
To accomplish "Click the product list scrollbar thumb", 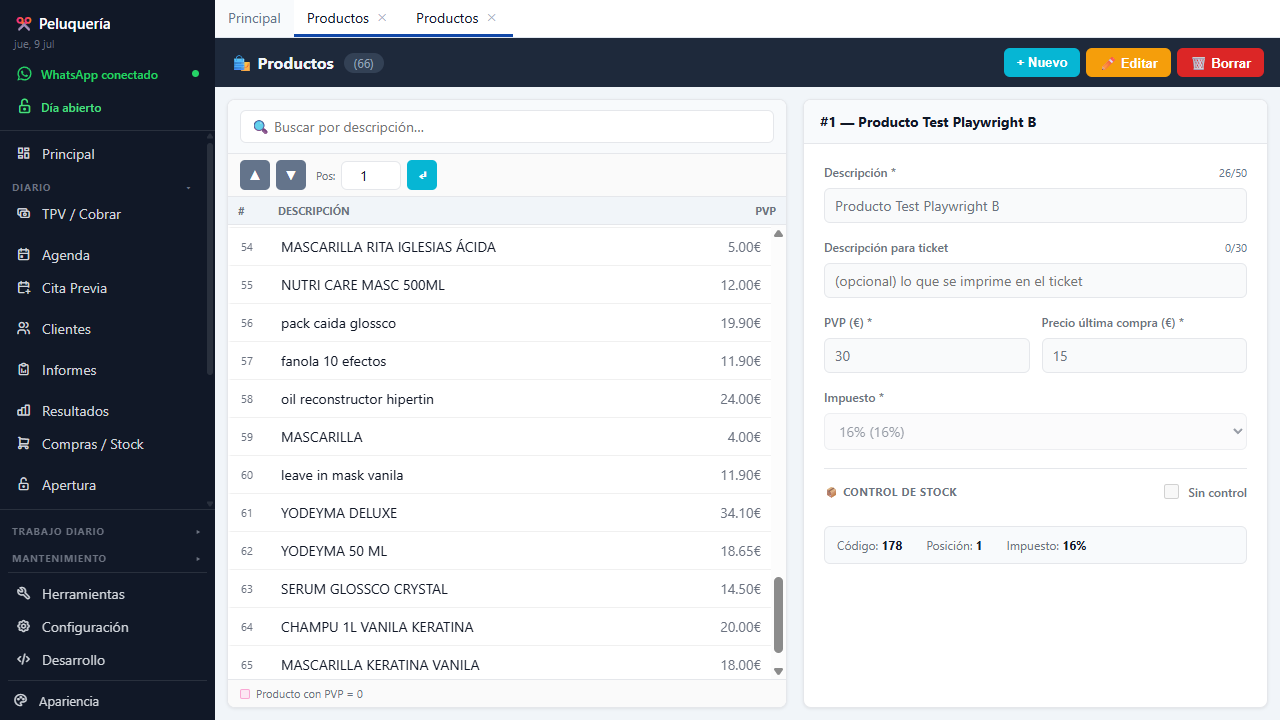I will pos(779,615).
